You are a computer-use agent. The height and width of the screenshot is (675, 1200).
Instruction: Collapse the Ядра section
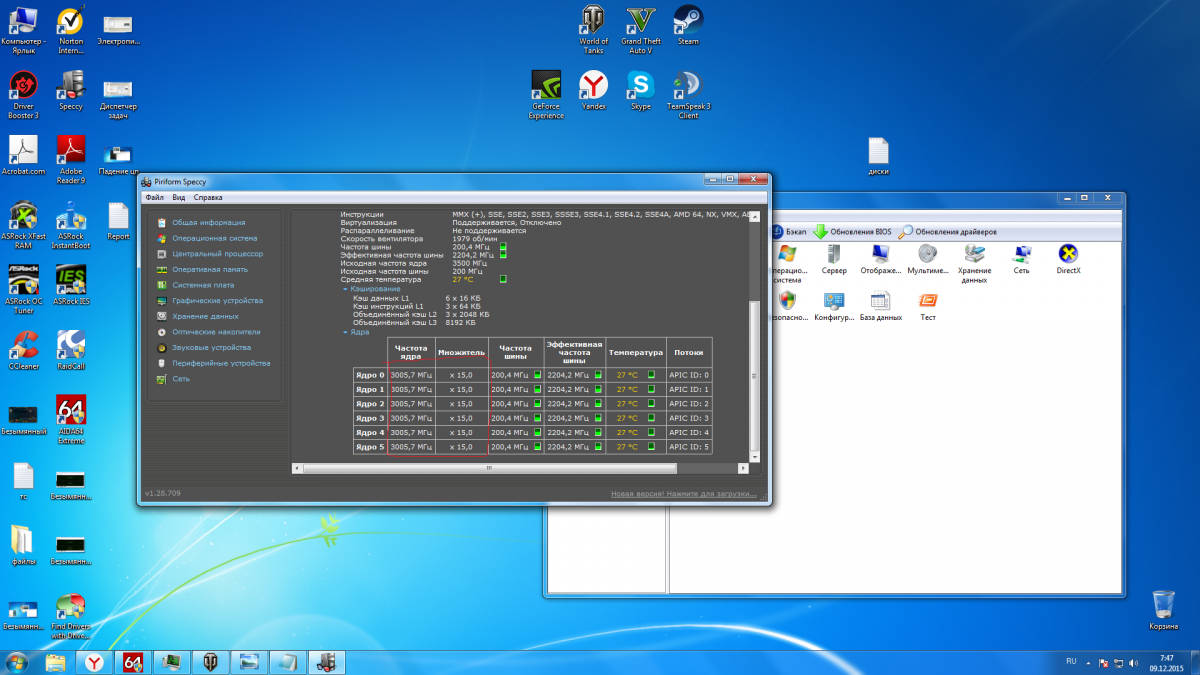[359, 332]
